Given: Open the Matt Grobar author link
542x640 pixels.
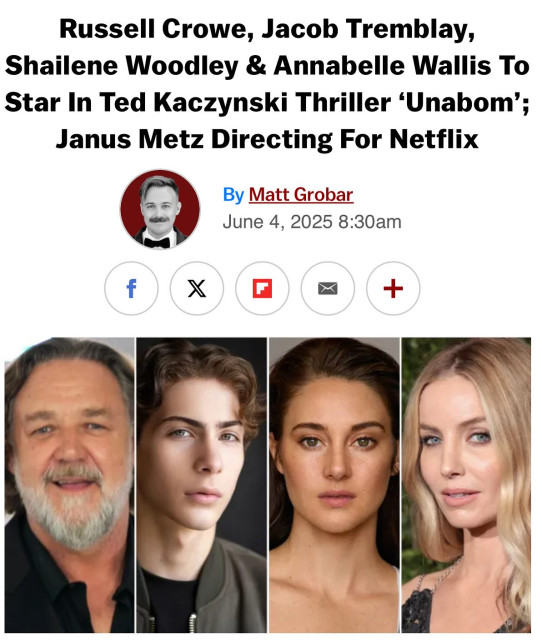Looking at the screenshot, I should tap(301, 195).
